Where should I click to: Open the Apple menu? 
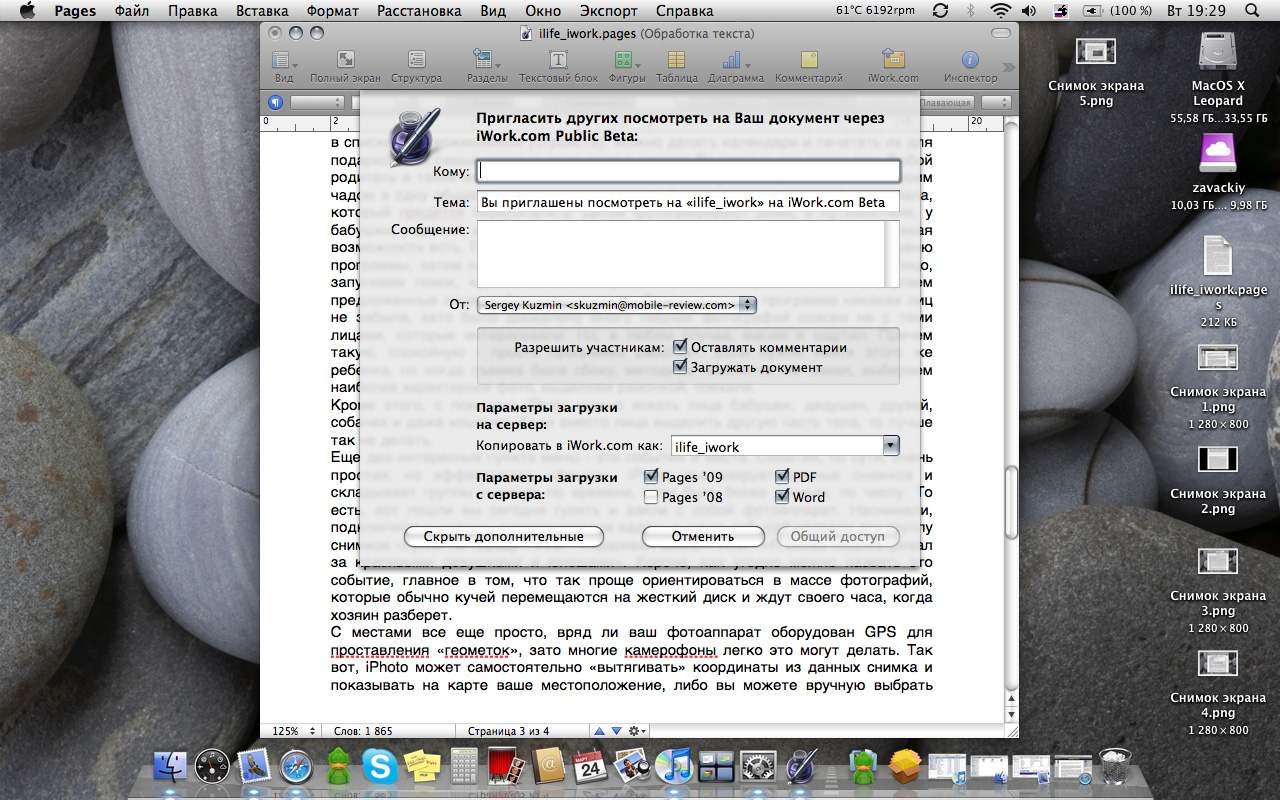point(27,10)
